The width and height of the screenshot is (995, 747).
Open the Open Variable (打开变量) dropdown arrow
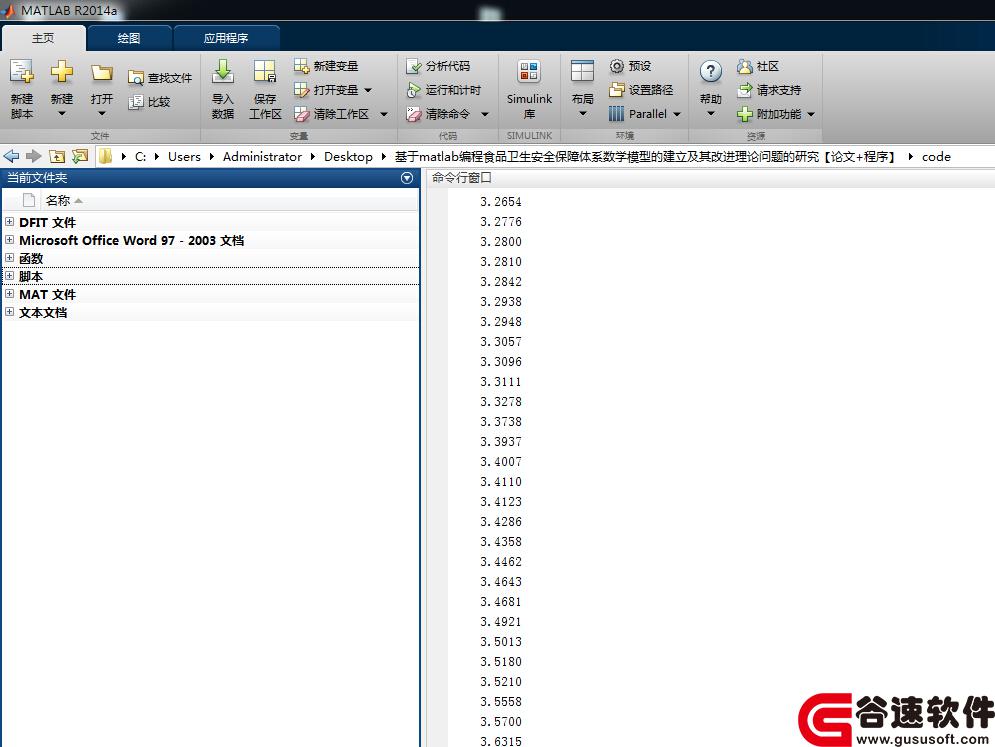[368, 90]
